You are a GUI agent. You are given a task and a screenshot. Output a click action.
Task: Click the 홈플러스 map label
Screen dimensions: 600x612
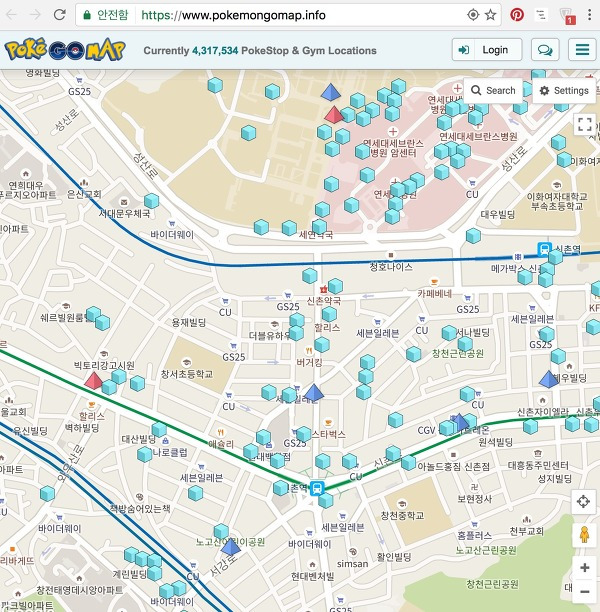click(x=474, y=535)
